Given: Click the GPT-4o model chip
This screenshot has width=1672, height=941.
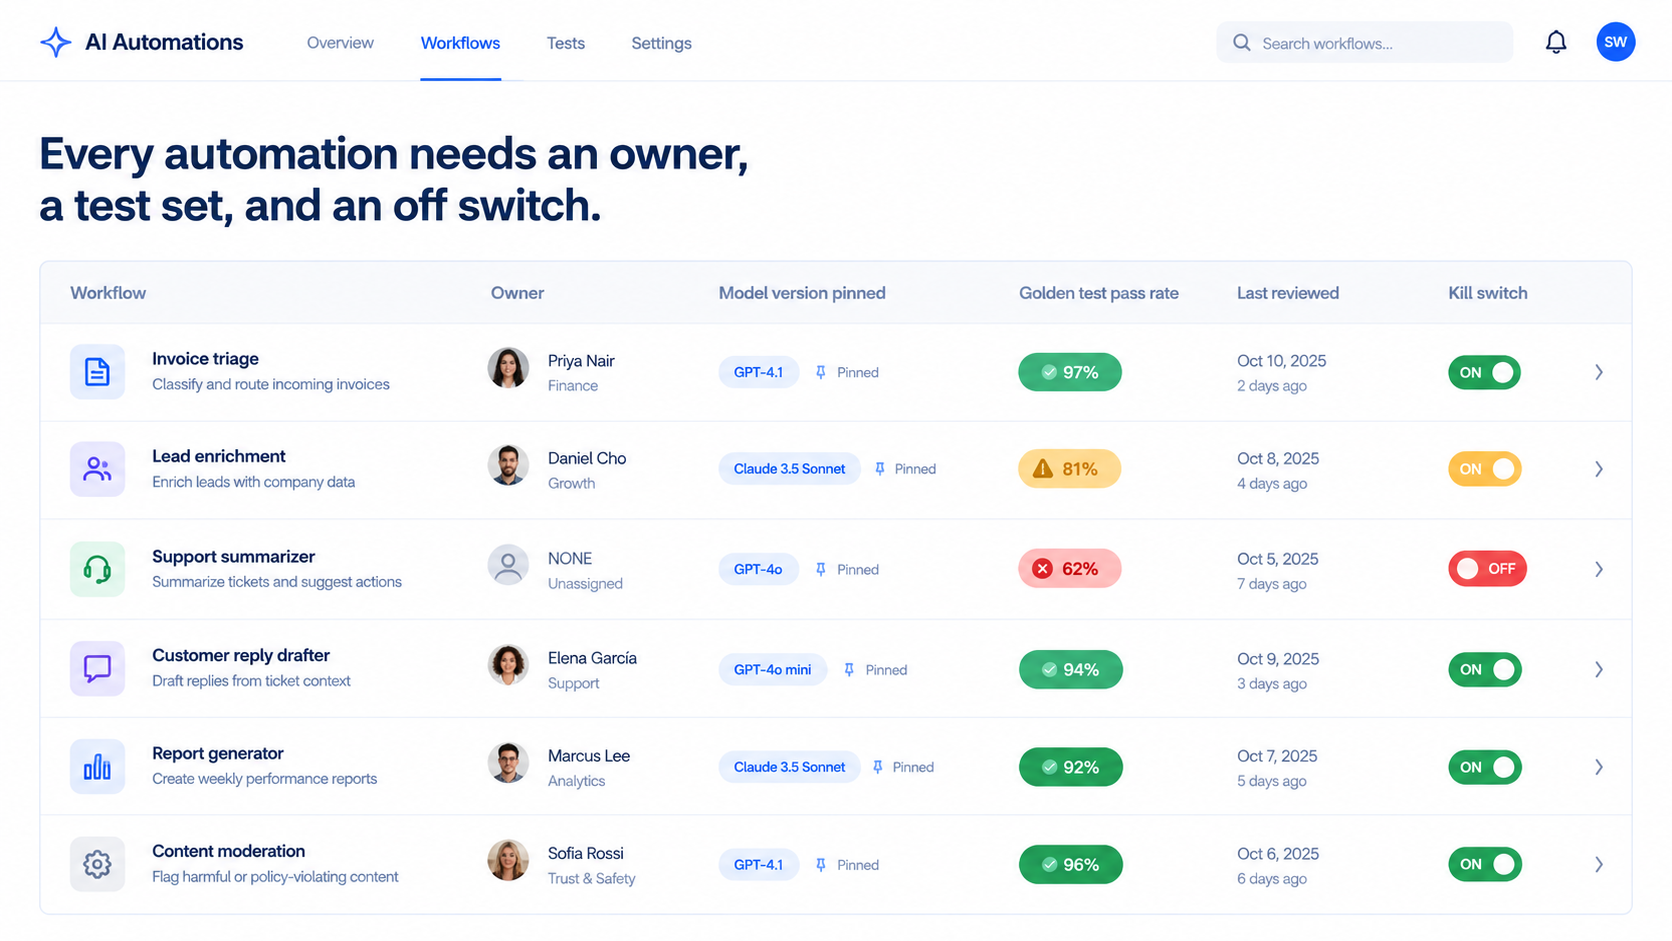Looking at the screenshot, I should 758,569.
